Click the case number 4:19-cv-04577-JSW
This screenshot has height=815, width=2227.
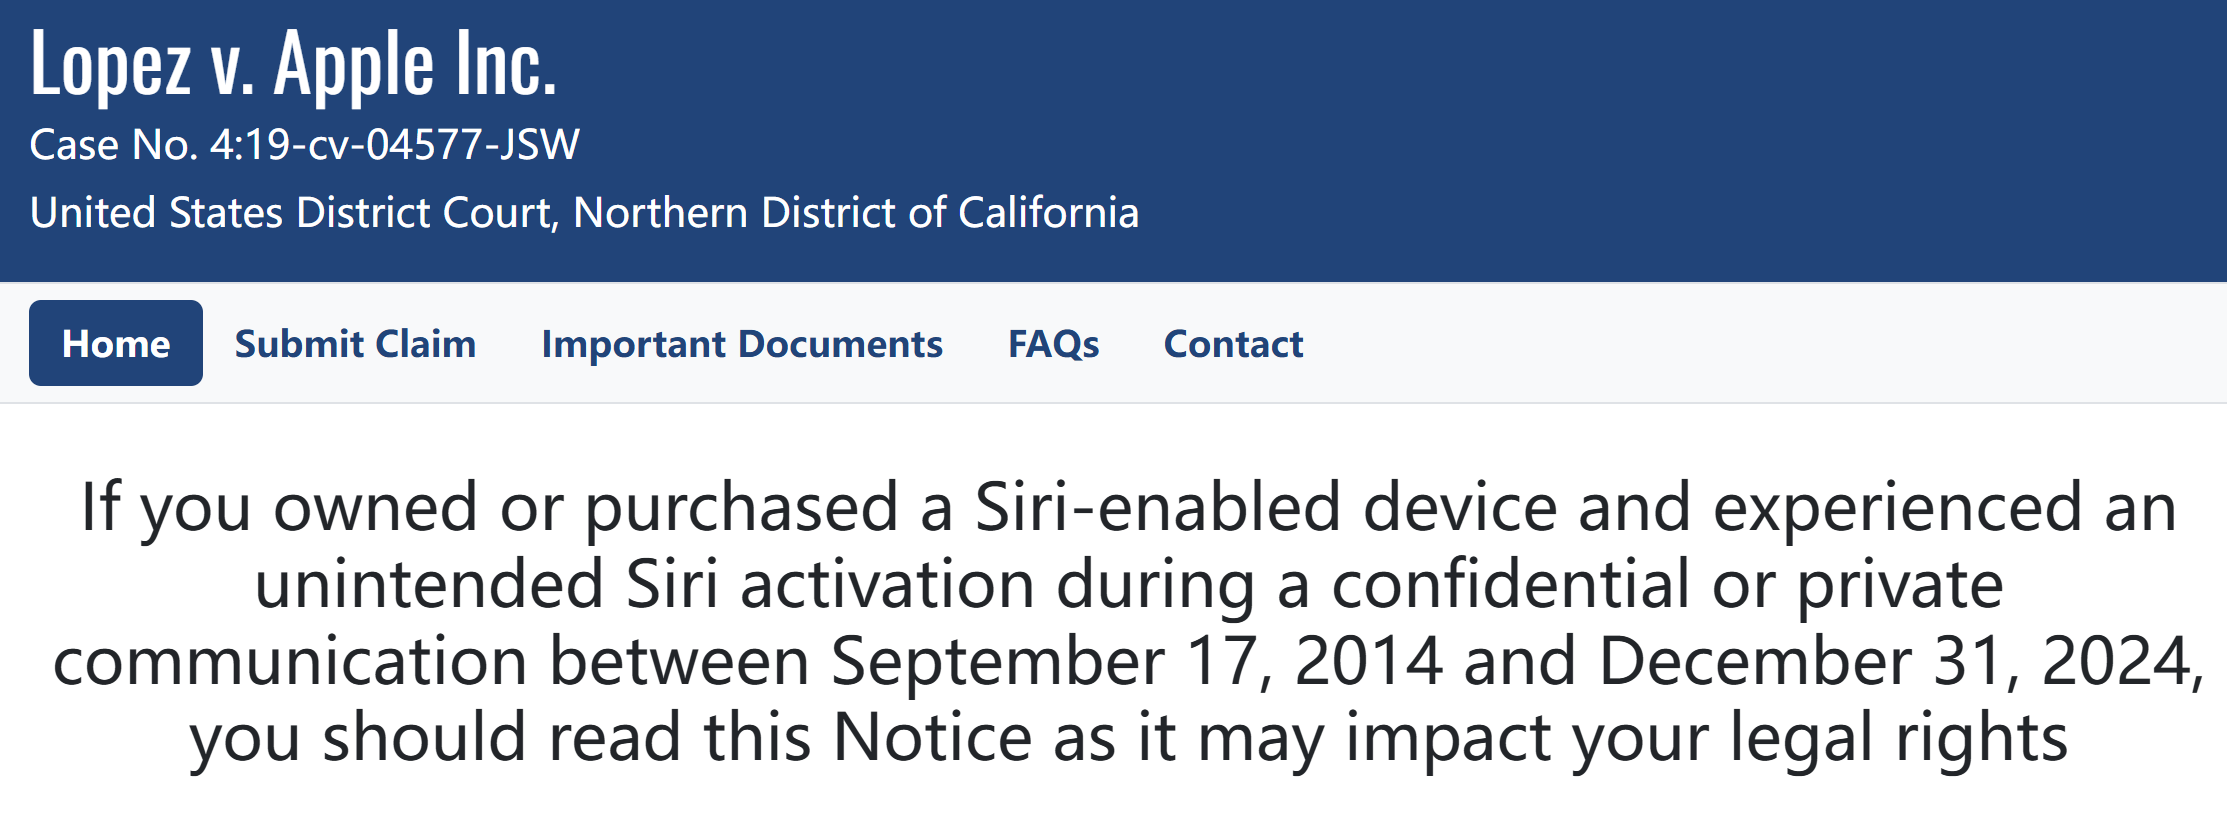coord(394,145)
